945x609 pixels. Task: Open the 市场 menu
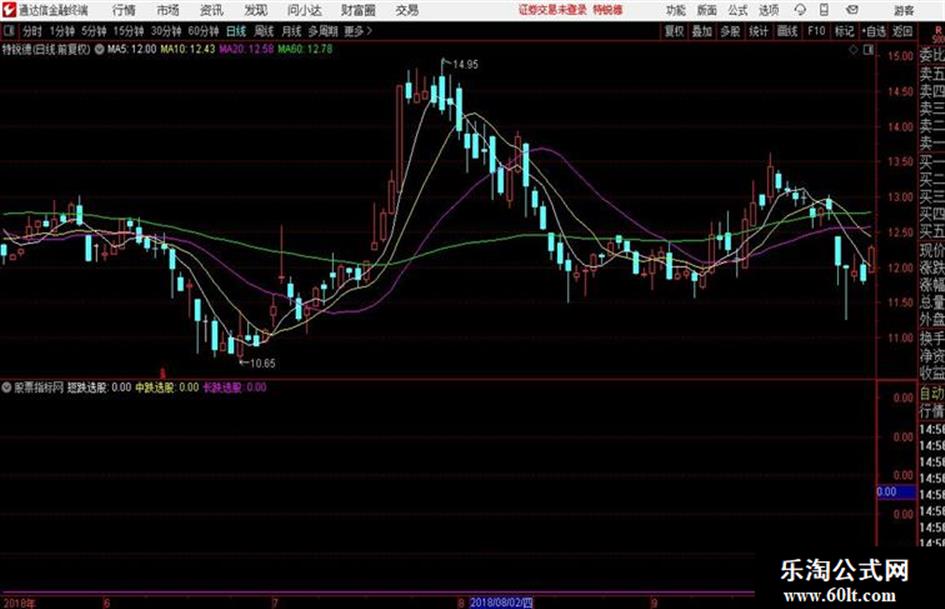tap(168, 10)
